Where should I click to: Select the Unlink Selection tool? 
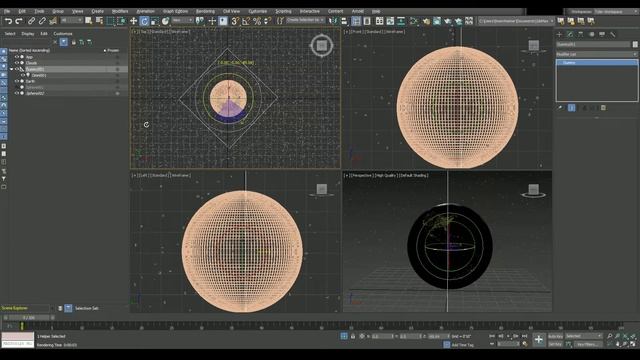[42, 21]
